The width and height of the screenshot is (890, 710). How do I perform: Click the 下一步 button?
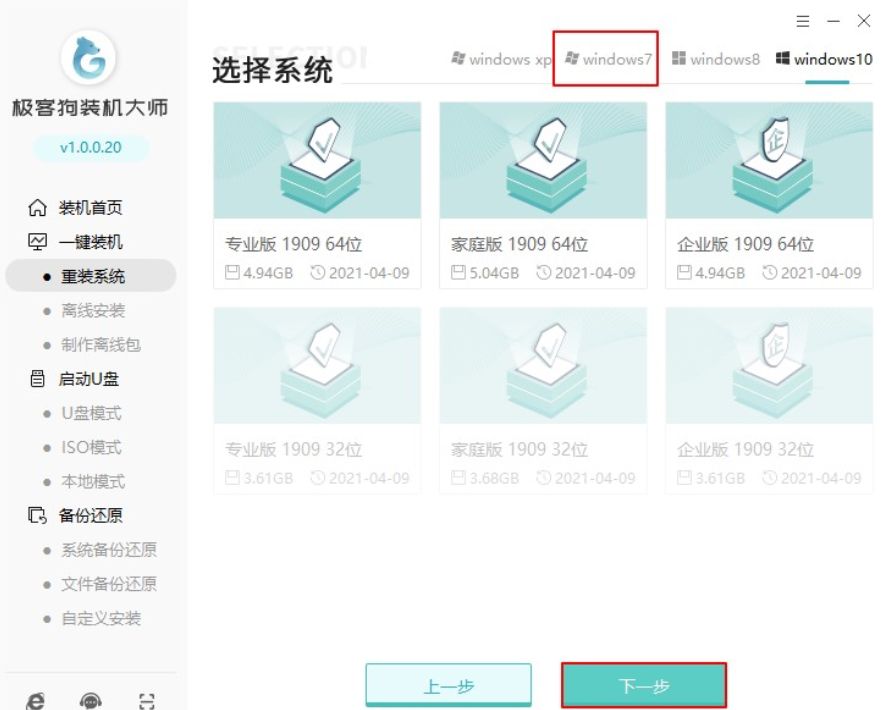[643, 686]
